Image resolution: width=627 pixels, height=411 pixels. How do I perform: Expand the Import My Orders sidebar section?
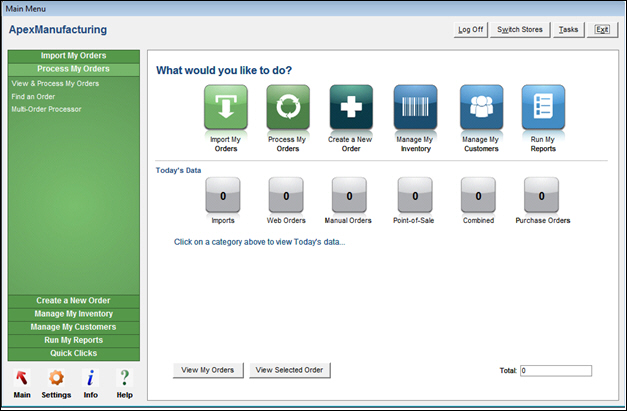coord(74,56)
